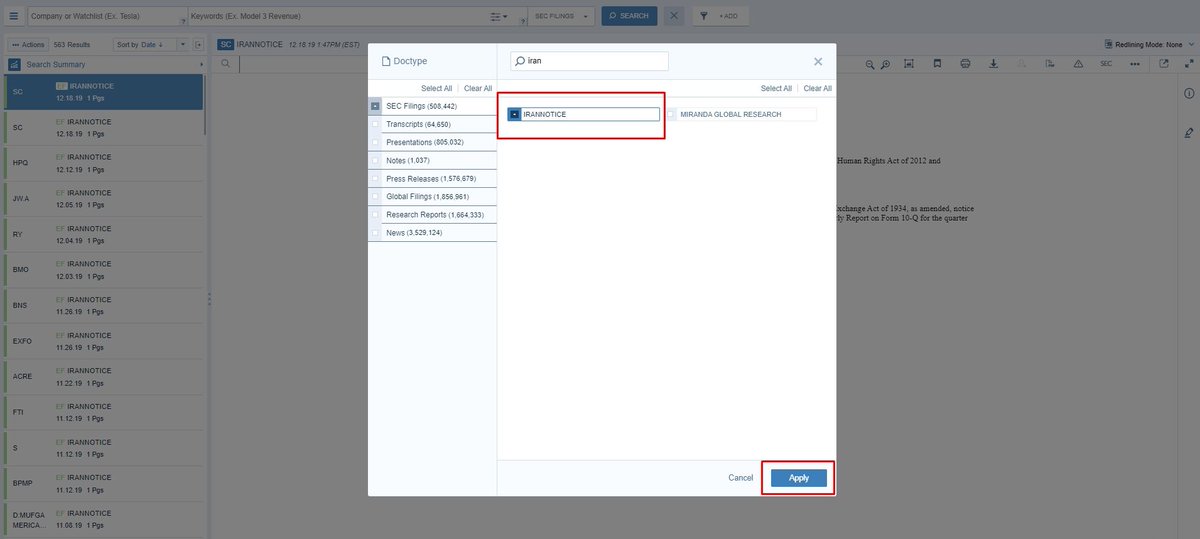Open the SEC source link icon

pyautogui.click(x=1106, y=64)
